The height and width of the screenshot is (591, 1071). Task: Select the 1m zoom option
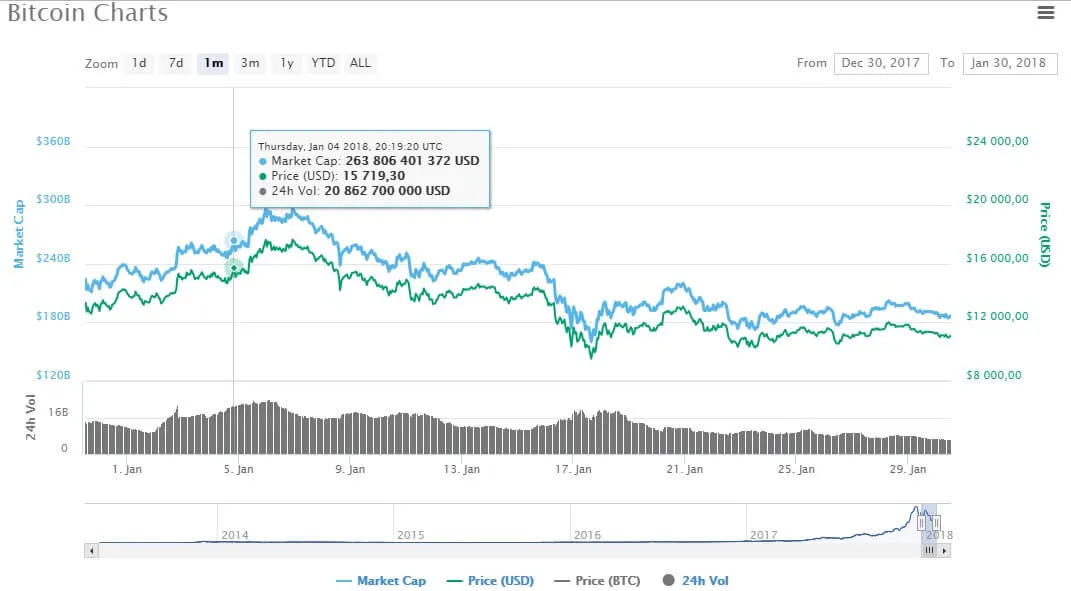tap(213, 63)
